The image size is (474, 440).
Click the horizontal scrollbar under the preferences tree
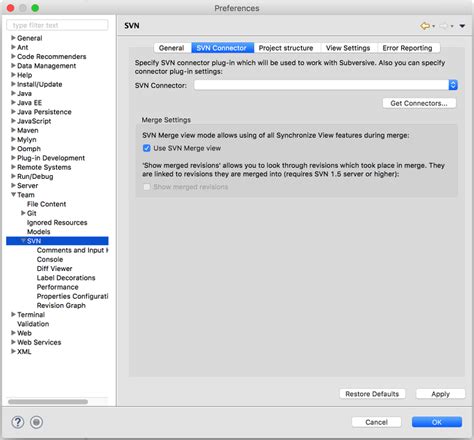pyautogui.click(x=48, y=402)
